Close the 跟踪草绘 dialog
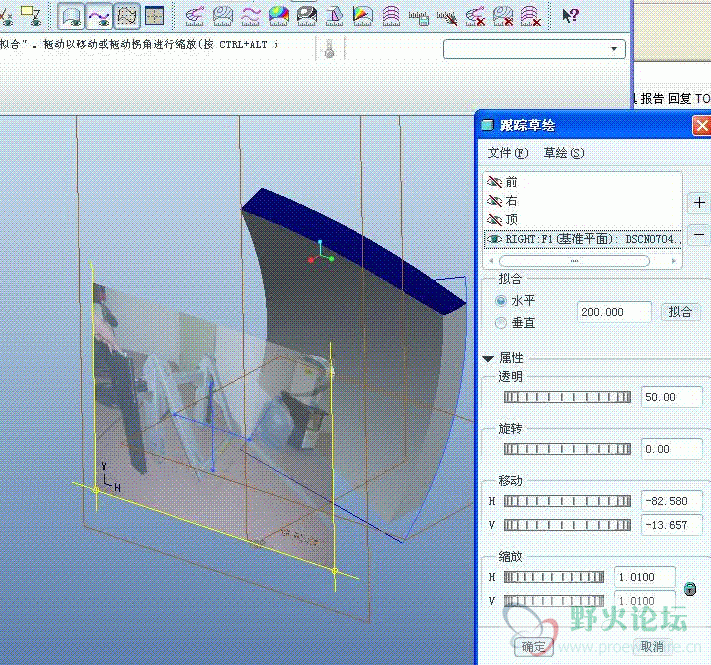 (x=701, y=126)
